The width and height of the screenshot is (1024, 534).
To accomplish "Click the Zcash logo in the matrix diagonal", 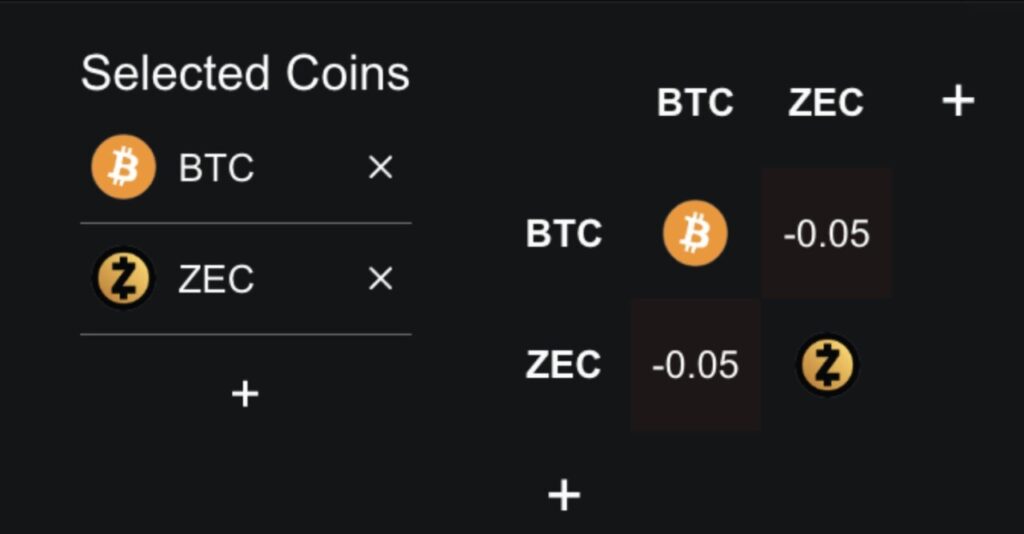I will (x=827, y=365).
